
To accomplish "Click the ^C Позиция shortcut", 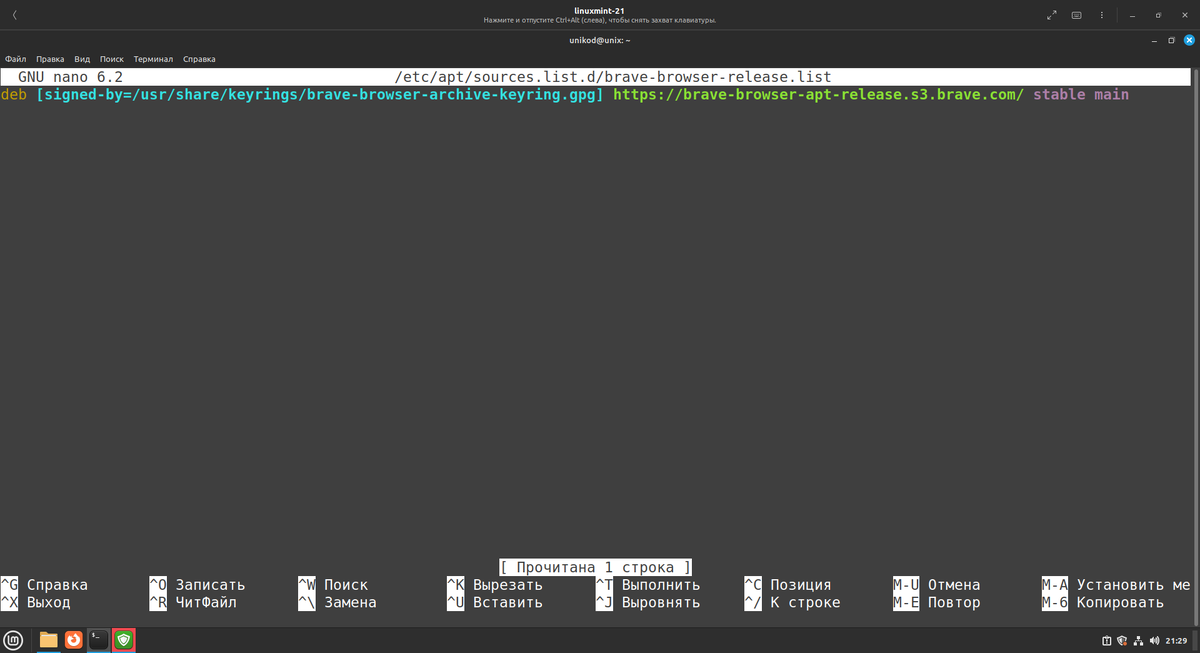I will (788, 585).
